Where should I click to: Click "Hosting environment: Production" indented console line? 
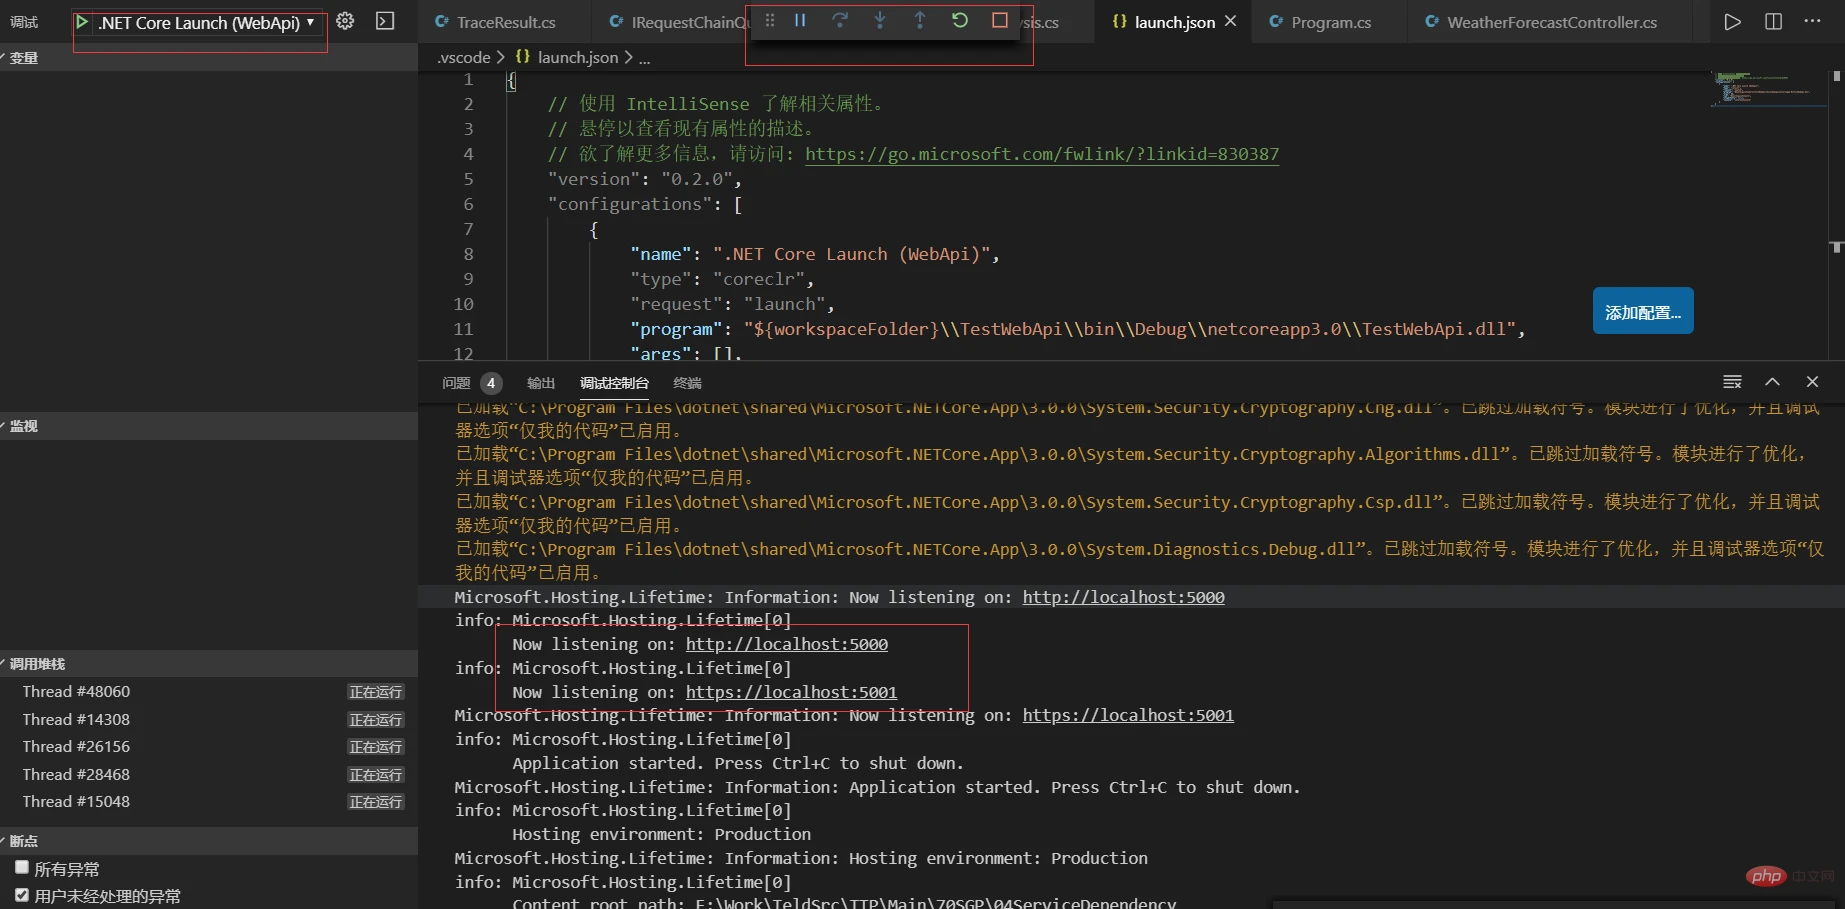tap(661, 834)
